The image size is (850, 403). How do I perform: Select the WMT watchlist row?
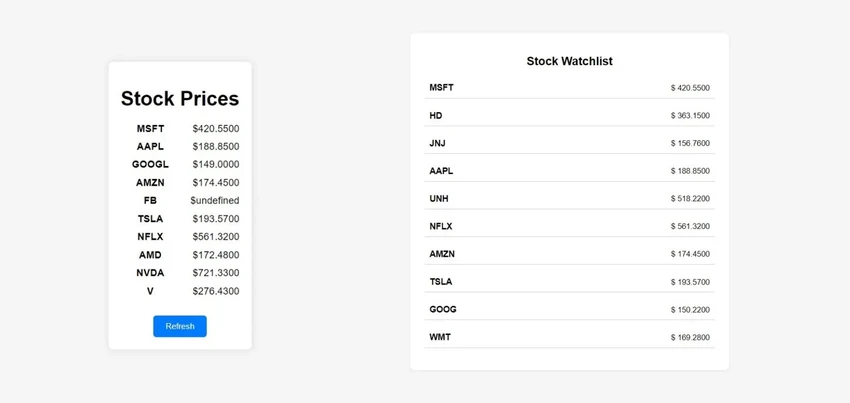[569, 337]
